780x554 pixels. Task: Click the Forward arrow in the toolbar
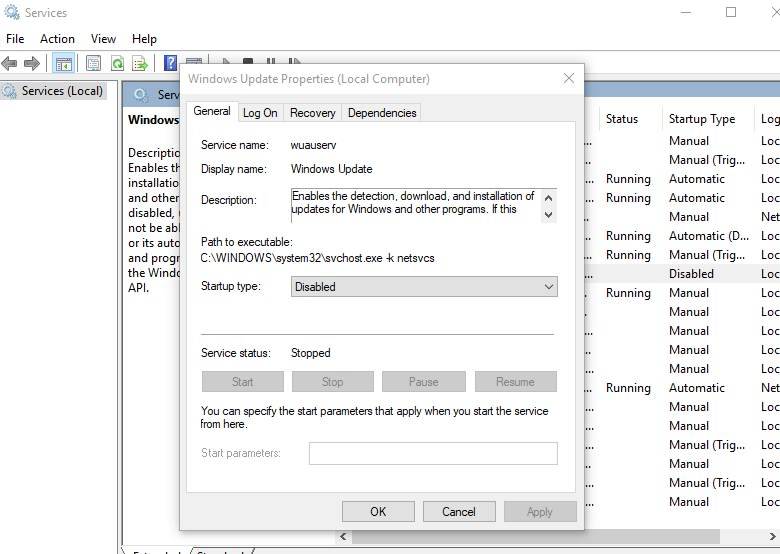point(31,64)
